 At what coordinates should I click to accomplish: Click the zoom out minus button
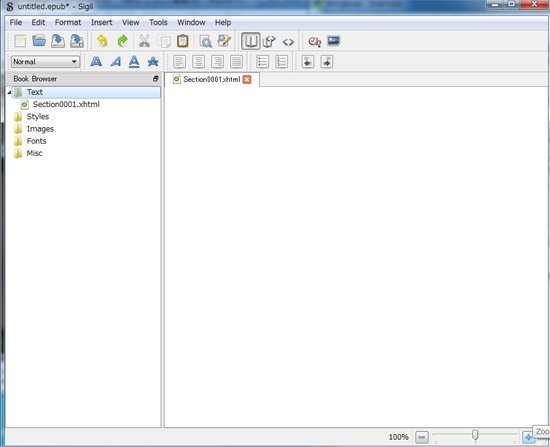[x=422, y=437]
